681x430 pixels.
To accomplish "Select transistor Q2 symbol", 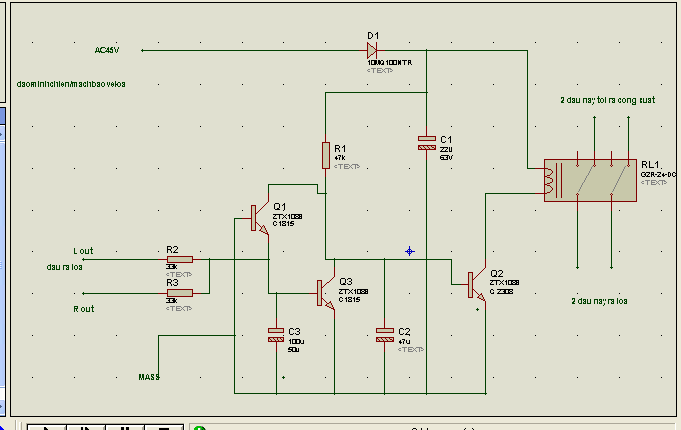I will [476, 284].
